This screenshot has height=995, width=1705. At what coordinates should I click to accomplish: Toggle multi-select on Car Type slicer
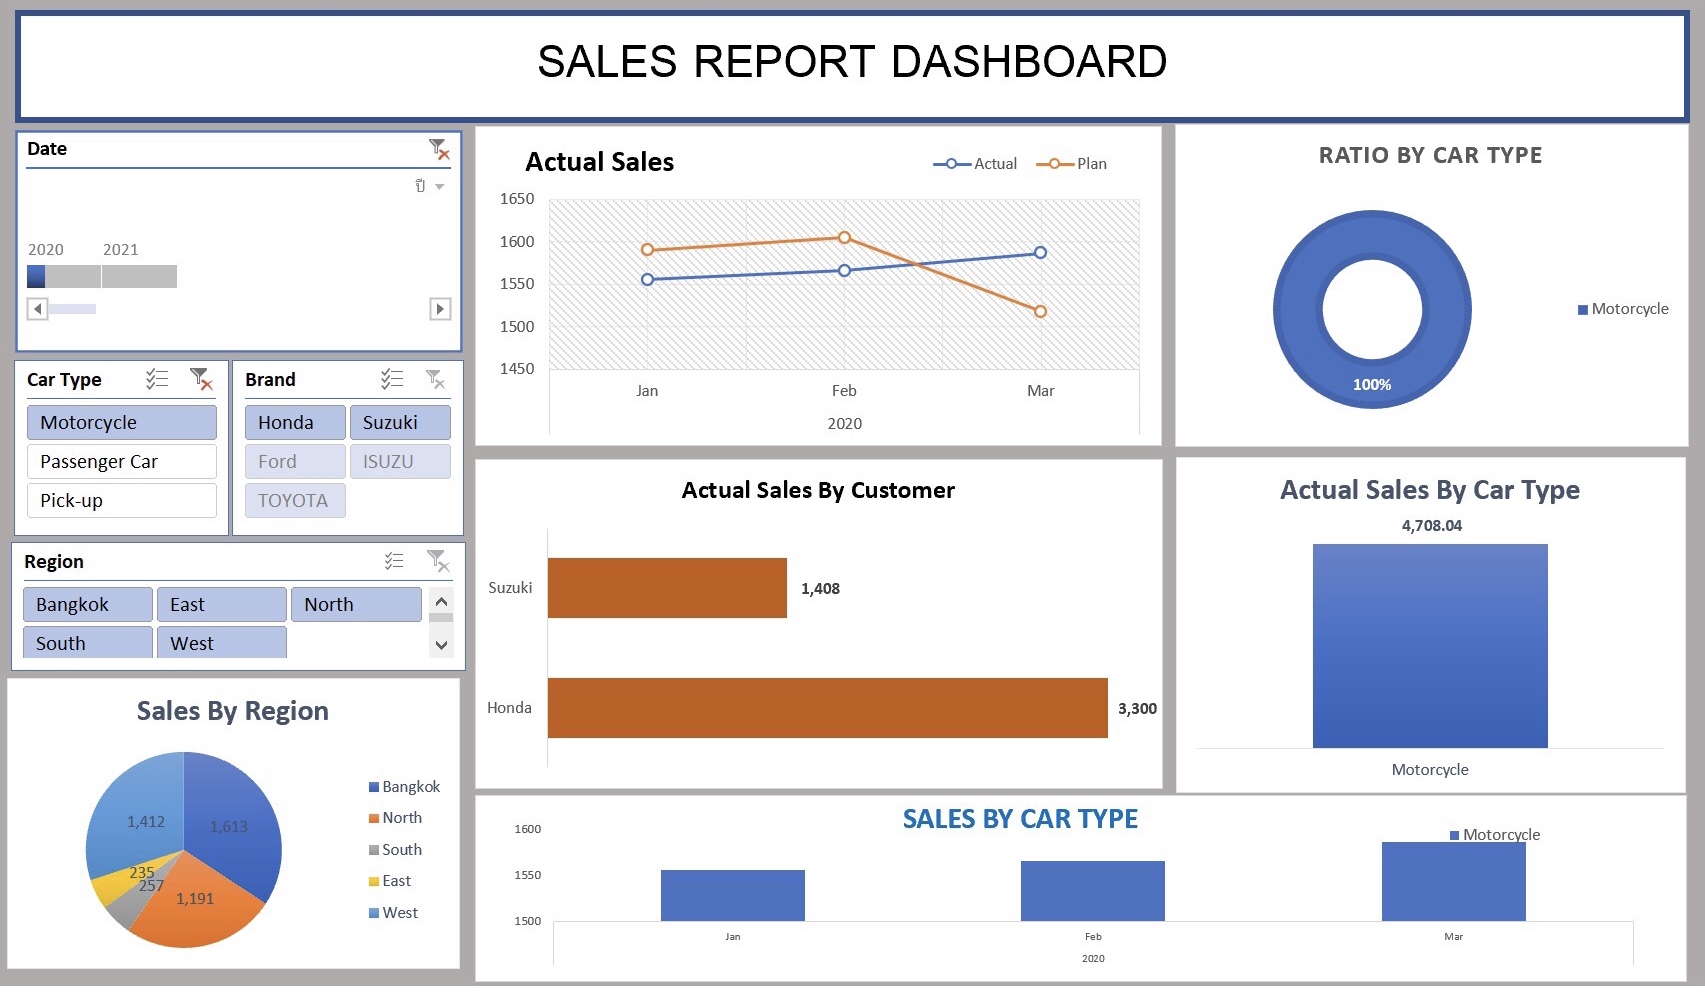click(157, 379)
